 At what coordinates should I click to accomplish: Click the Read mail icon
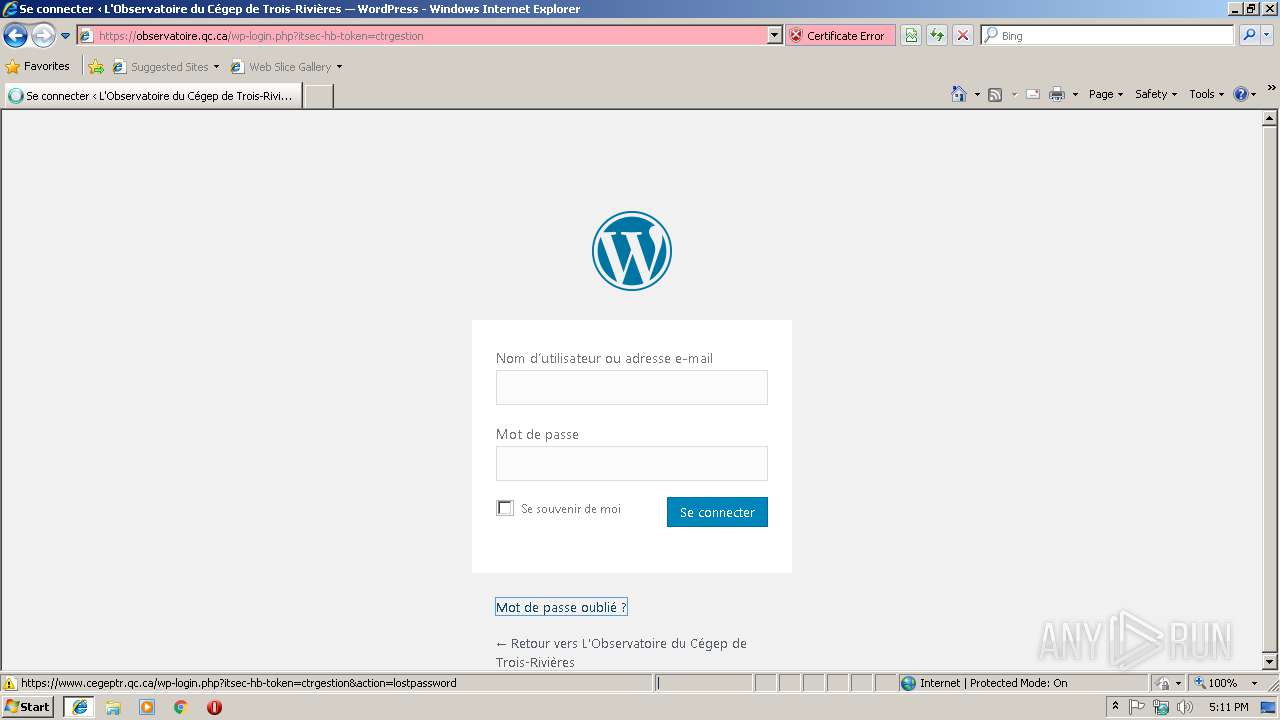1033,94
